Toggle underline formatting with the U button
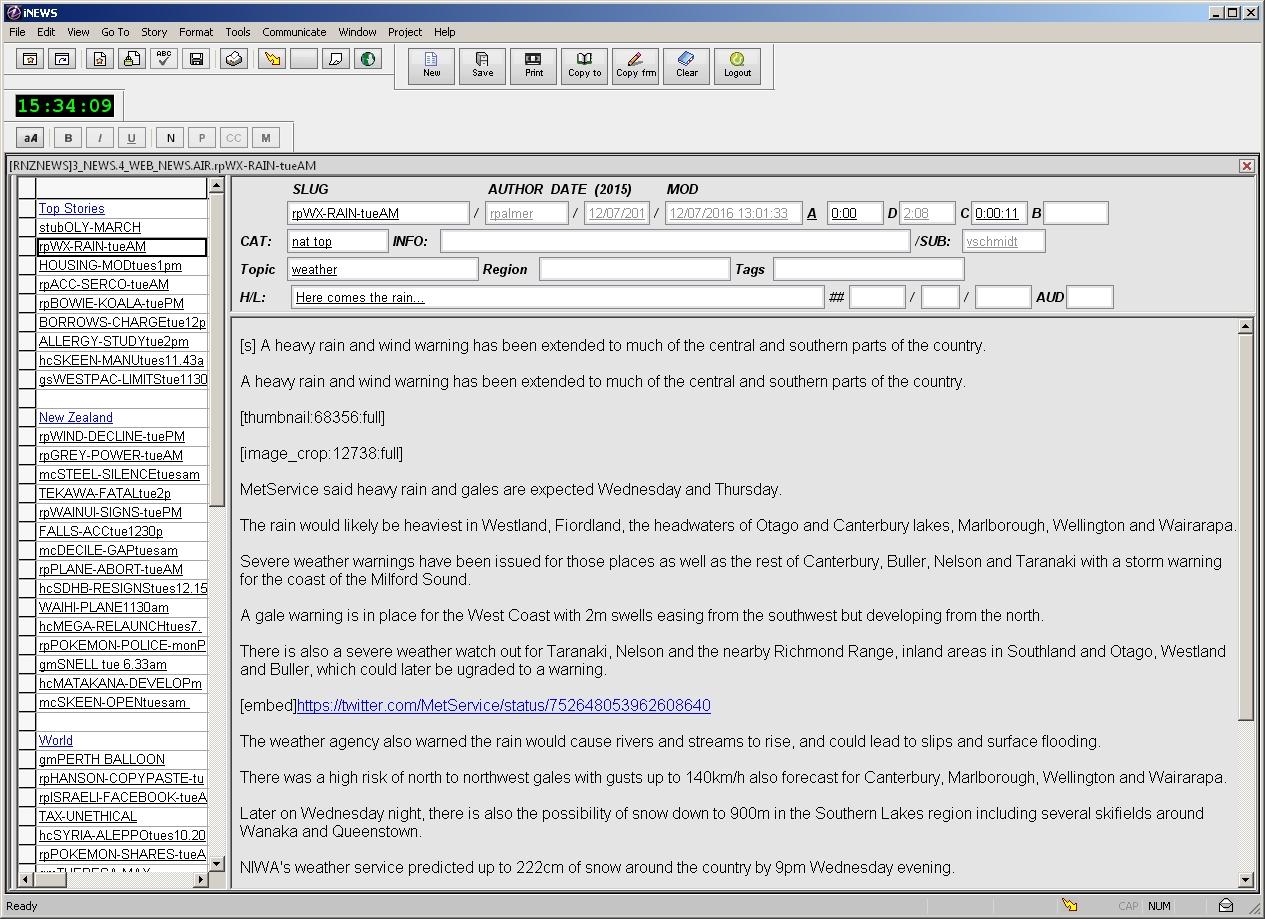 (x=131, y=137)
